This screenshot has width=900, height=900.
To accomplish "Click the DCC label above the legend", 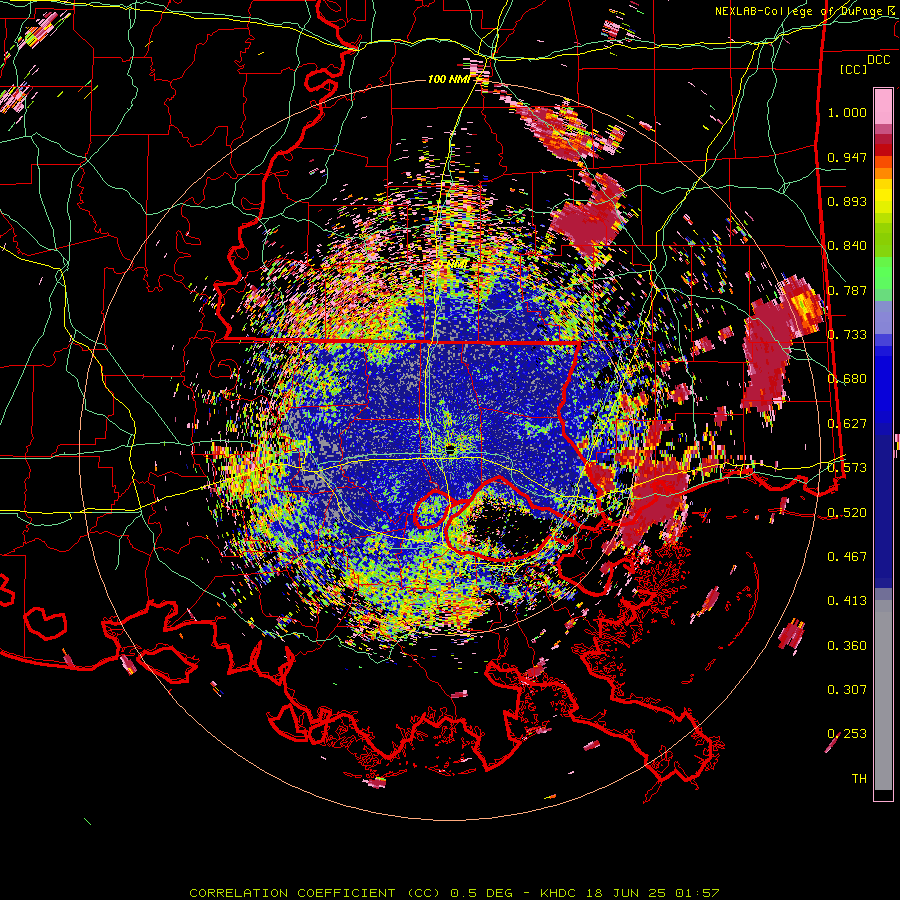I will (879, 60).
